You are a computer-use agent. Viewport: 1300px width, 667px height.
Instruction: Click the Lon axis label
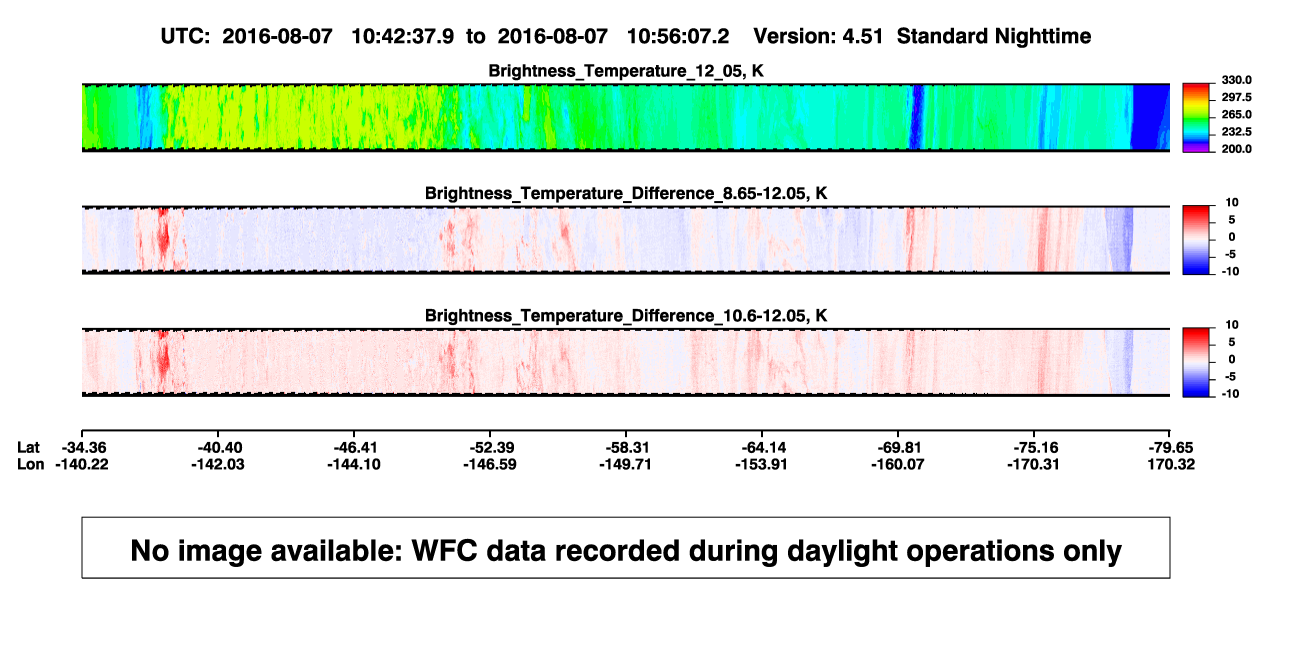(x=31, y=464)
